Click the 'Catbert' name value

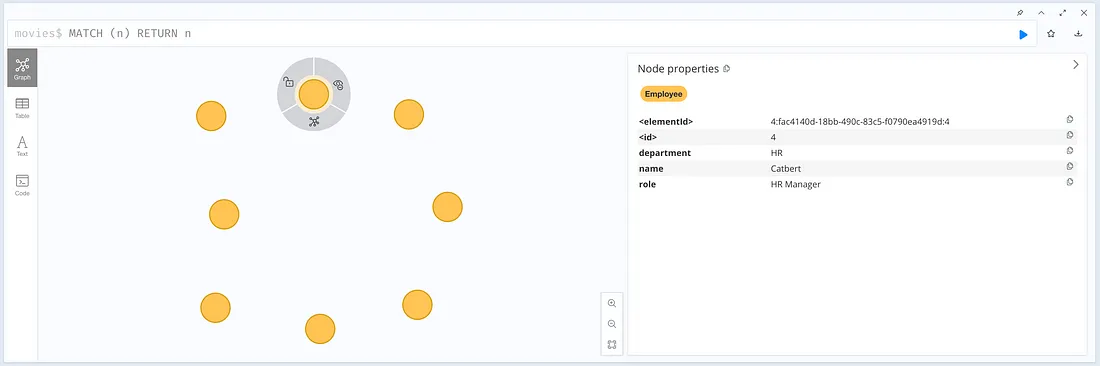click(x=786, y=169)
